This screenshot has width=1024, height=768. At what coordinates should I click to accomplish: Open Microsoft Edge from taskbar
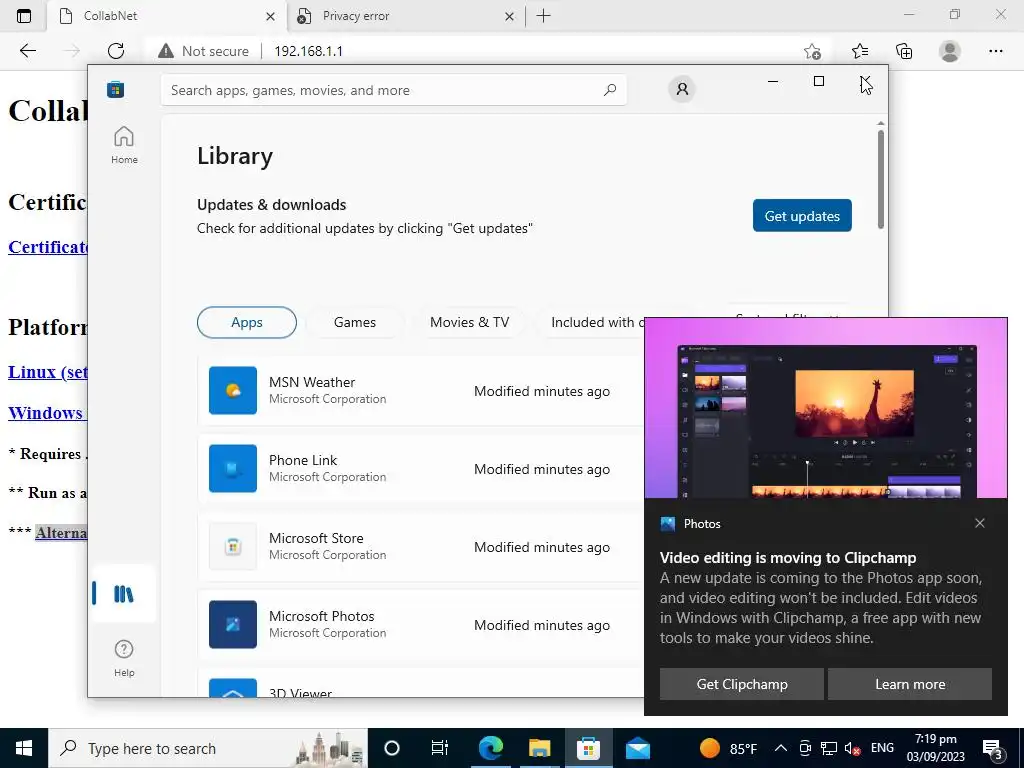tap(490, 748)
